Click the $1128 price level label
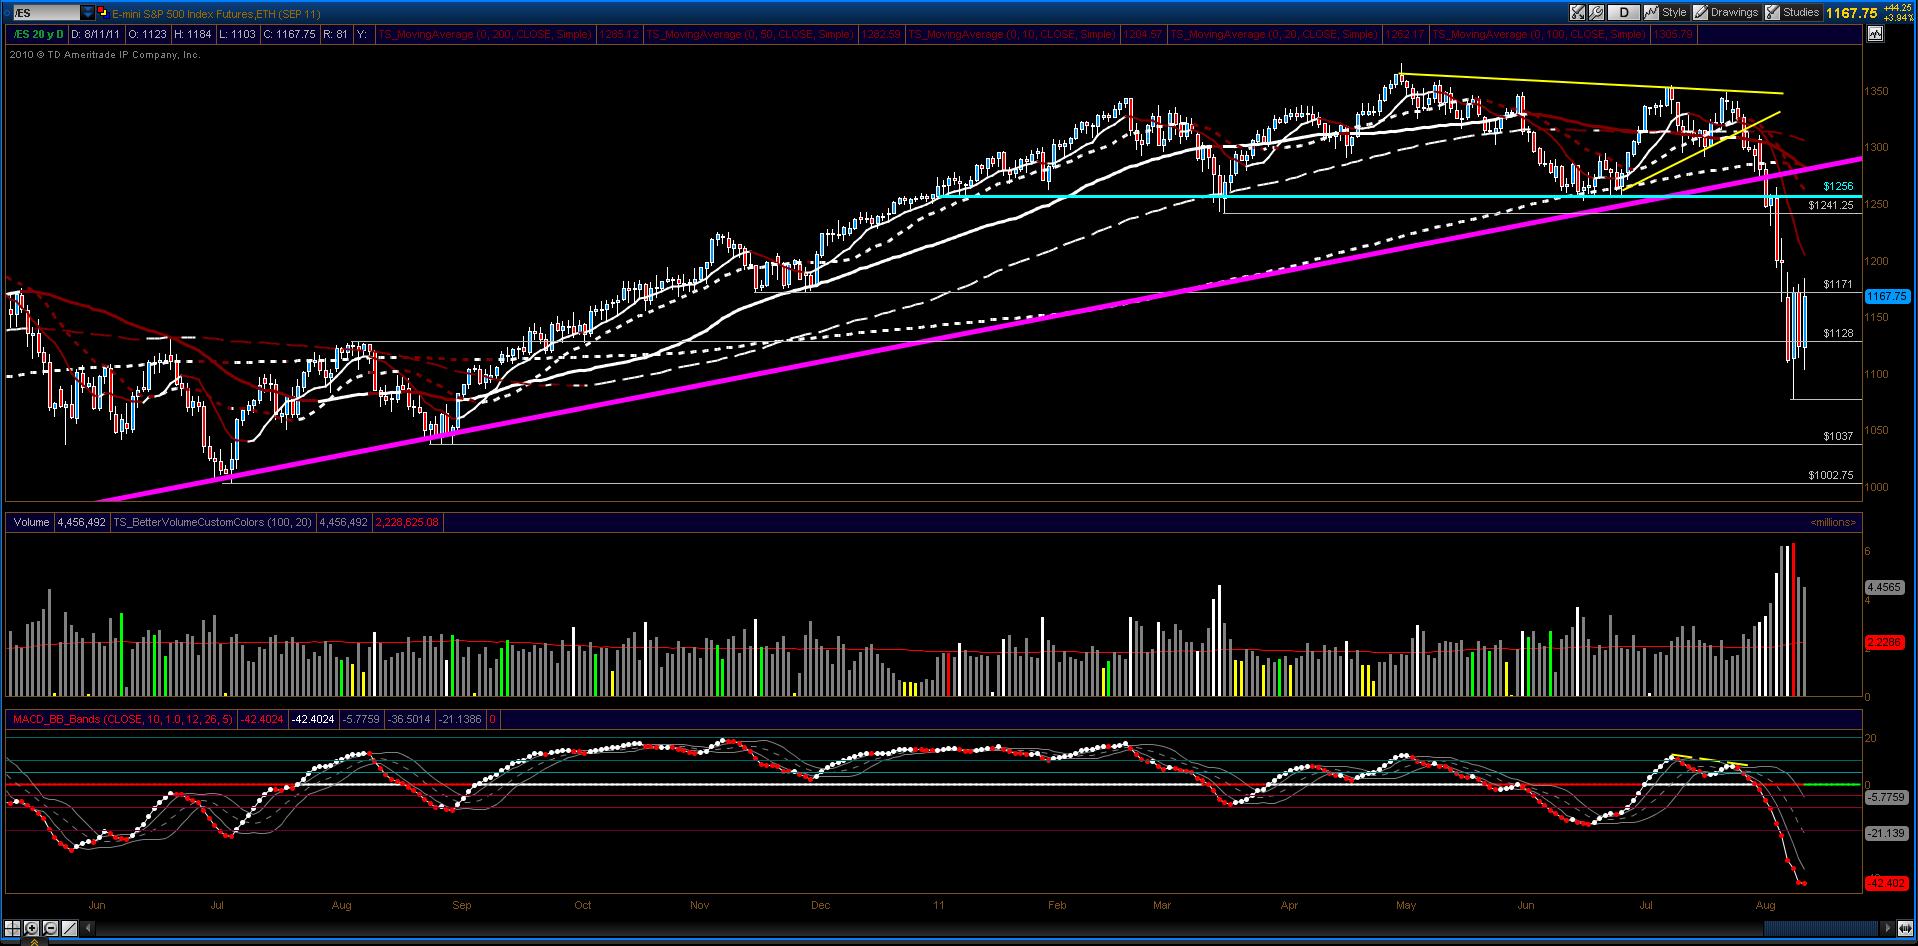Viewport: 1918px width, 946px height. pos(1838,333)
